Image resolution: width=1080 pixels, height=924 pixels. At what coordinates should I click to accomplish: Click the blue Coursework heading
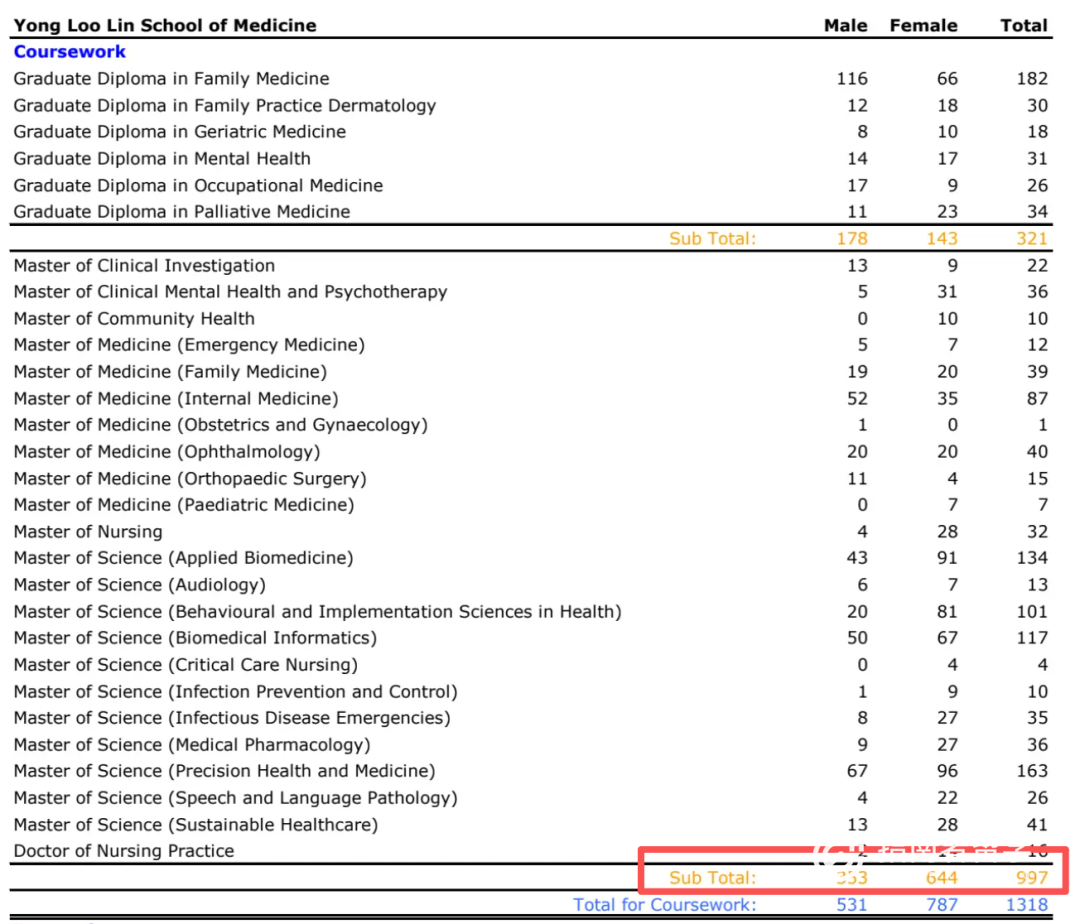pyautogui.click(x=70, y=52)
